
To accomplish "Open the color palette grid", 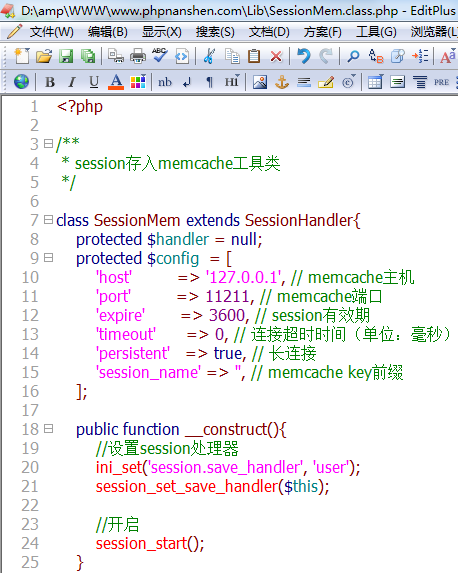I will pyautogui.click(x=138, y=82).
